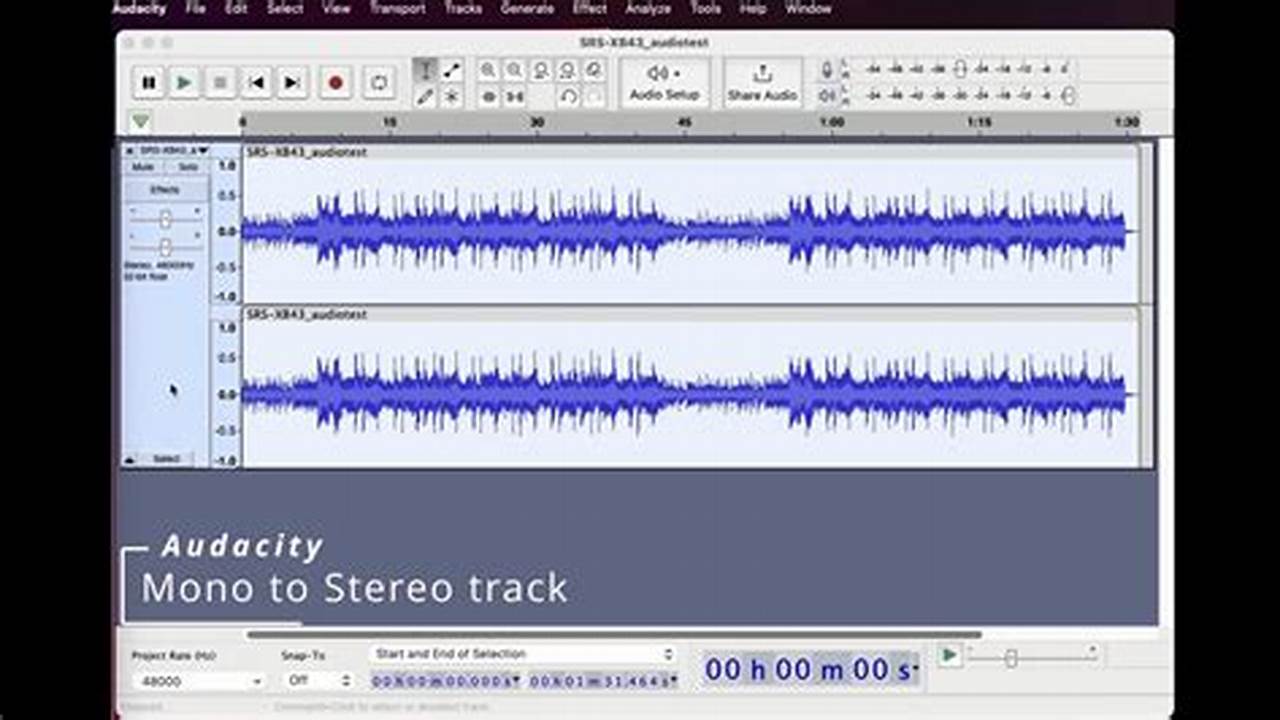Start playback with the green Play button
The image size is (1280, 720).
tap(184, 83)
